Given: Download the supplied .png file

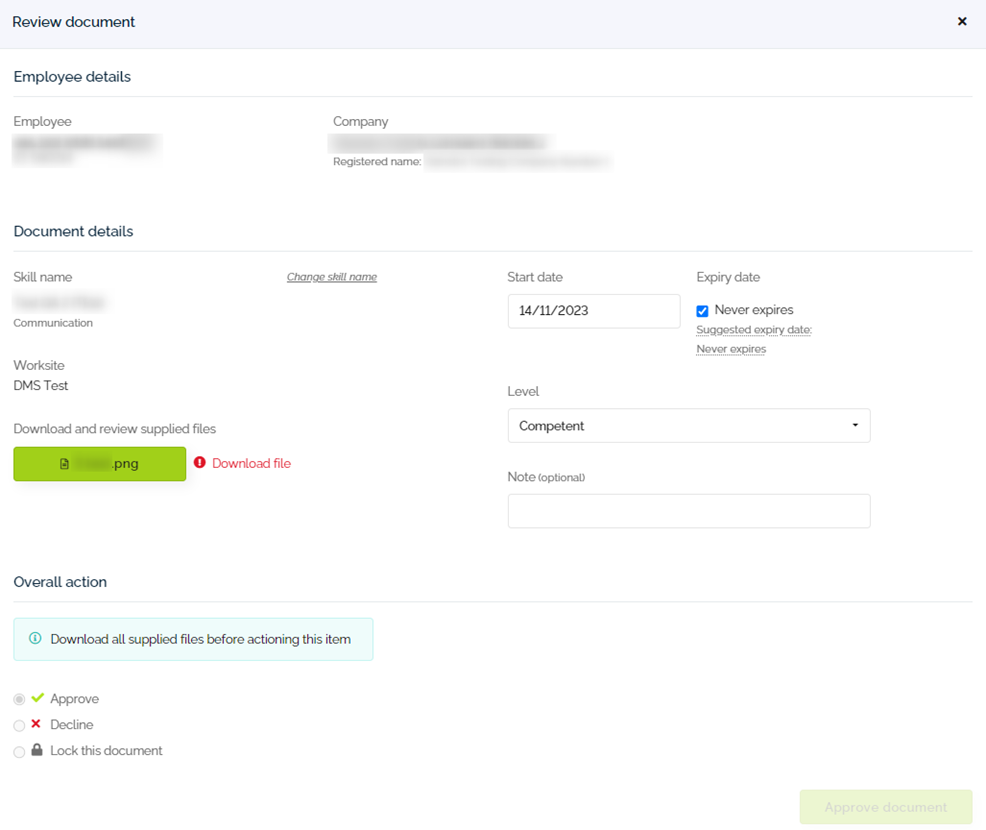Looking at the screenshot, I should [x=99, y=464].
